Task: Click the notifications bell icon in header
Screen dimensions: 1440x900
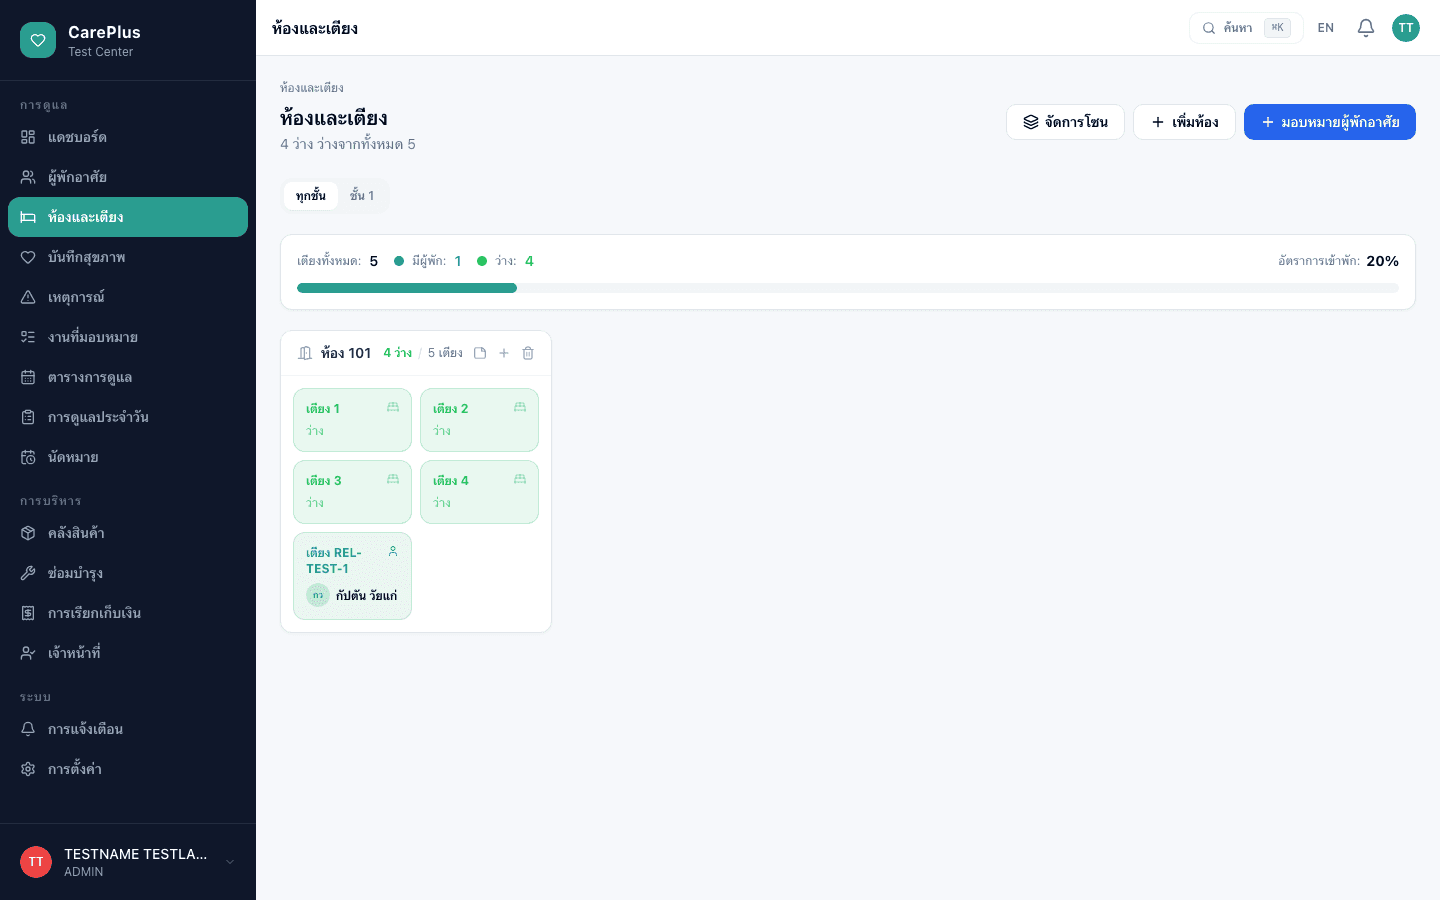Action: (1366, 28)
